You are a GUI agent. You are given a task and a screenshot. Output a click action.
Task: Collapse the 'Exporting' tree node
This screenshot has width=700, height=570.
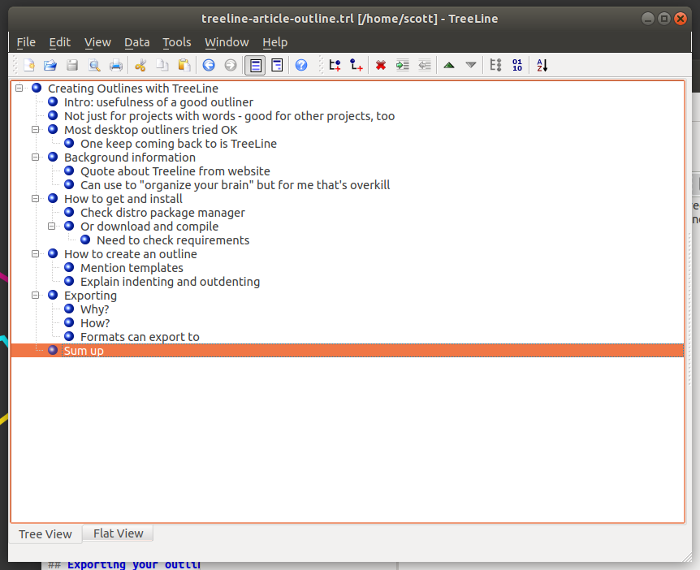(36, 296)
